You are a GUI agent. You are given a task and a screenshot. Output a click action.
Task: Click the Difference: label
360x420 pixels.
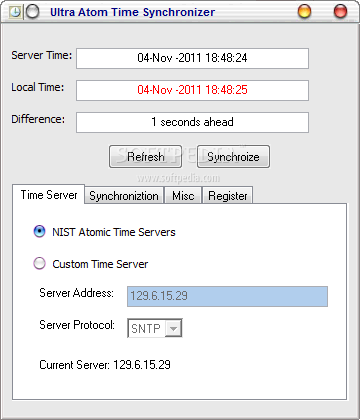(38, 119)
